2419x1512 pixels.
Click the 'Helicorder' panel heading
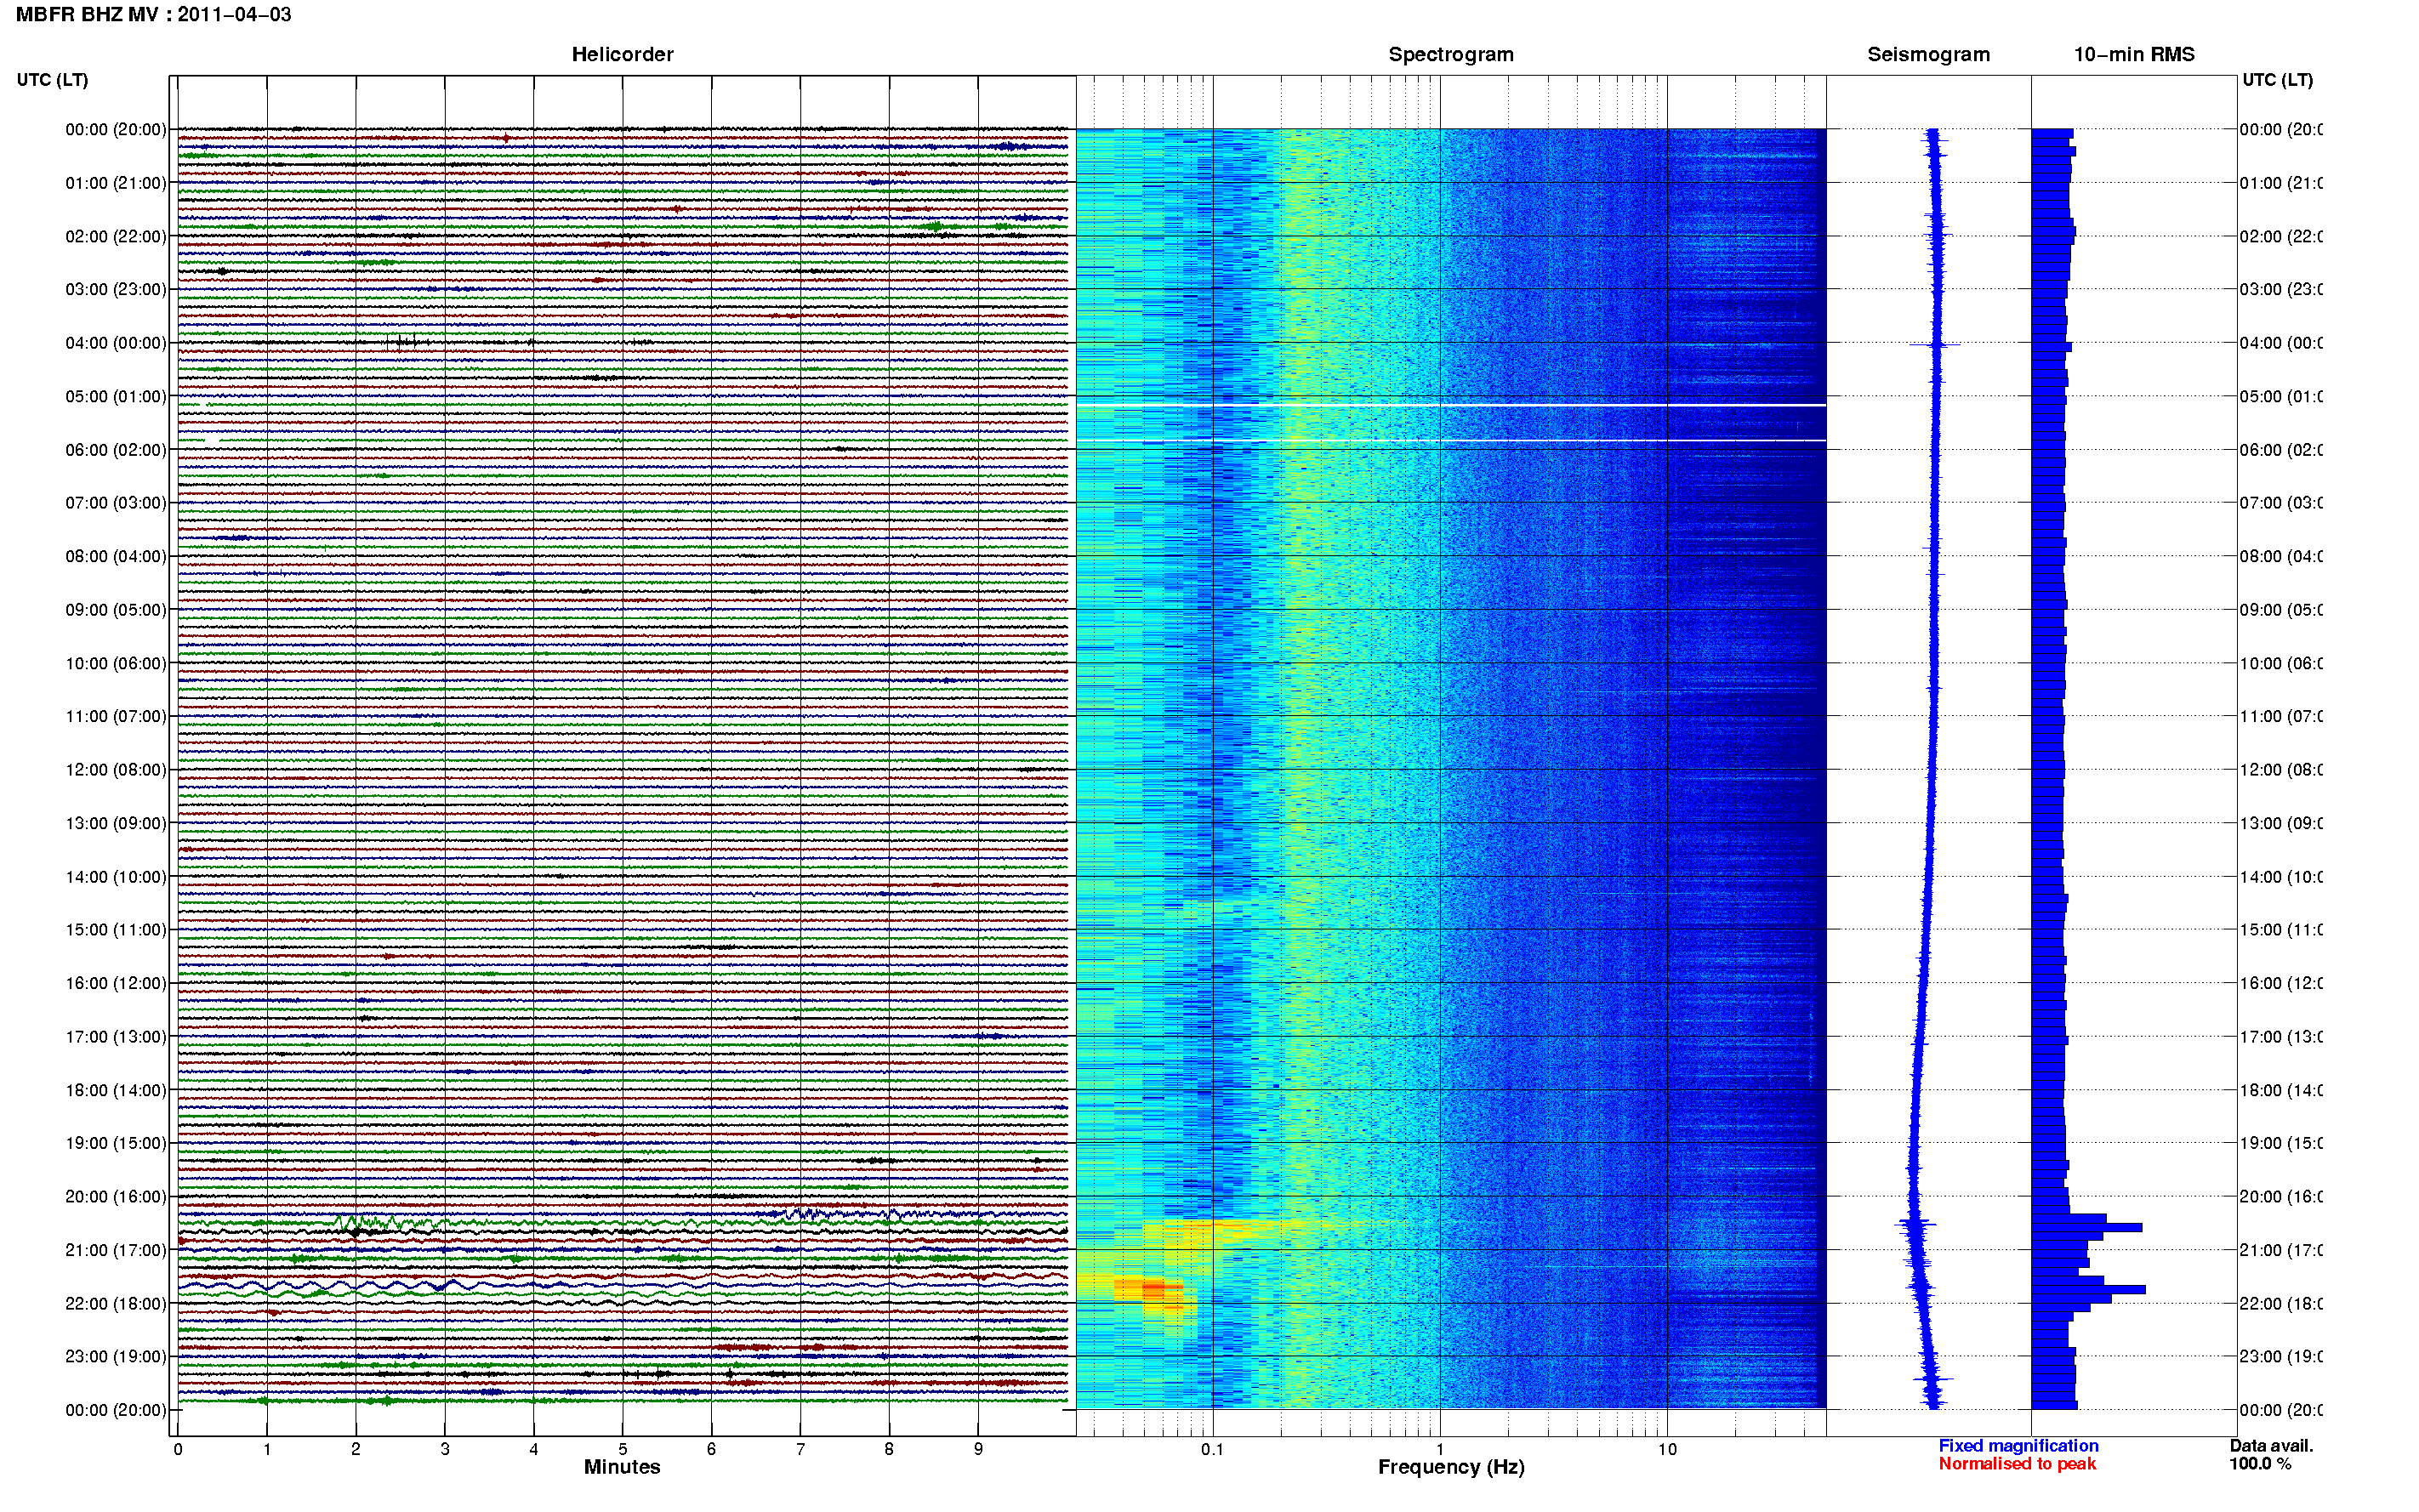622,54
